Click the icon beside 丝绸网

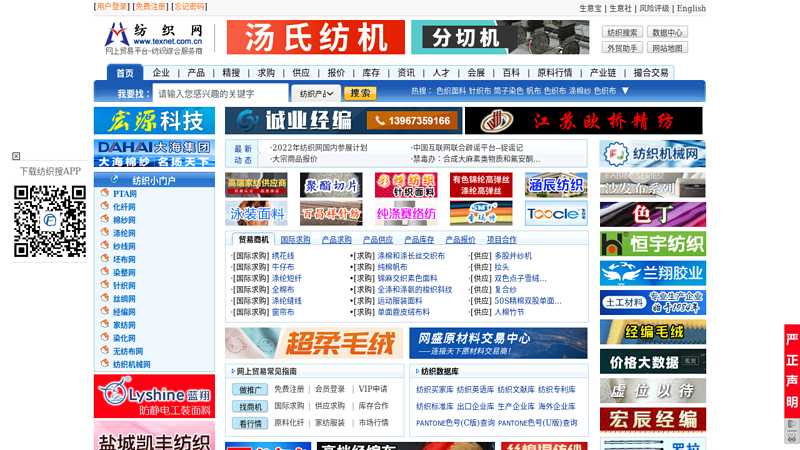click(105, 298)
